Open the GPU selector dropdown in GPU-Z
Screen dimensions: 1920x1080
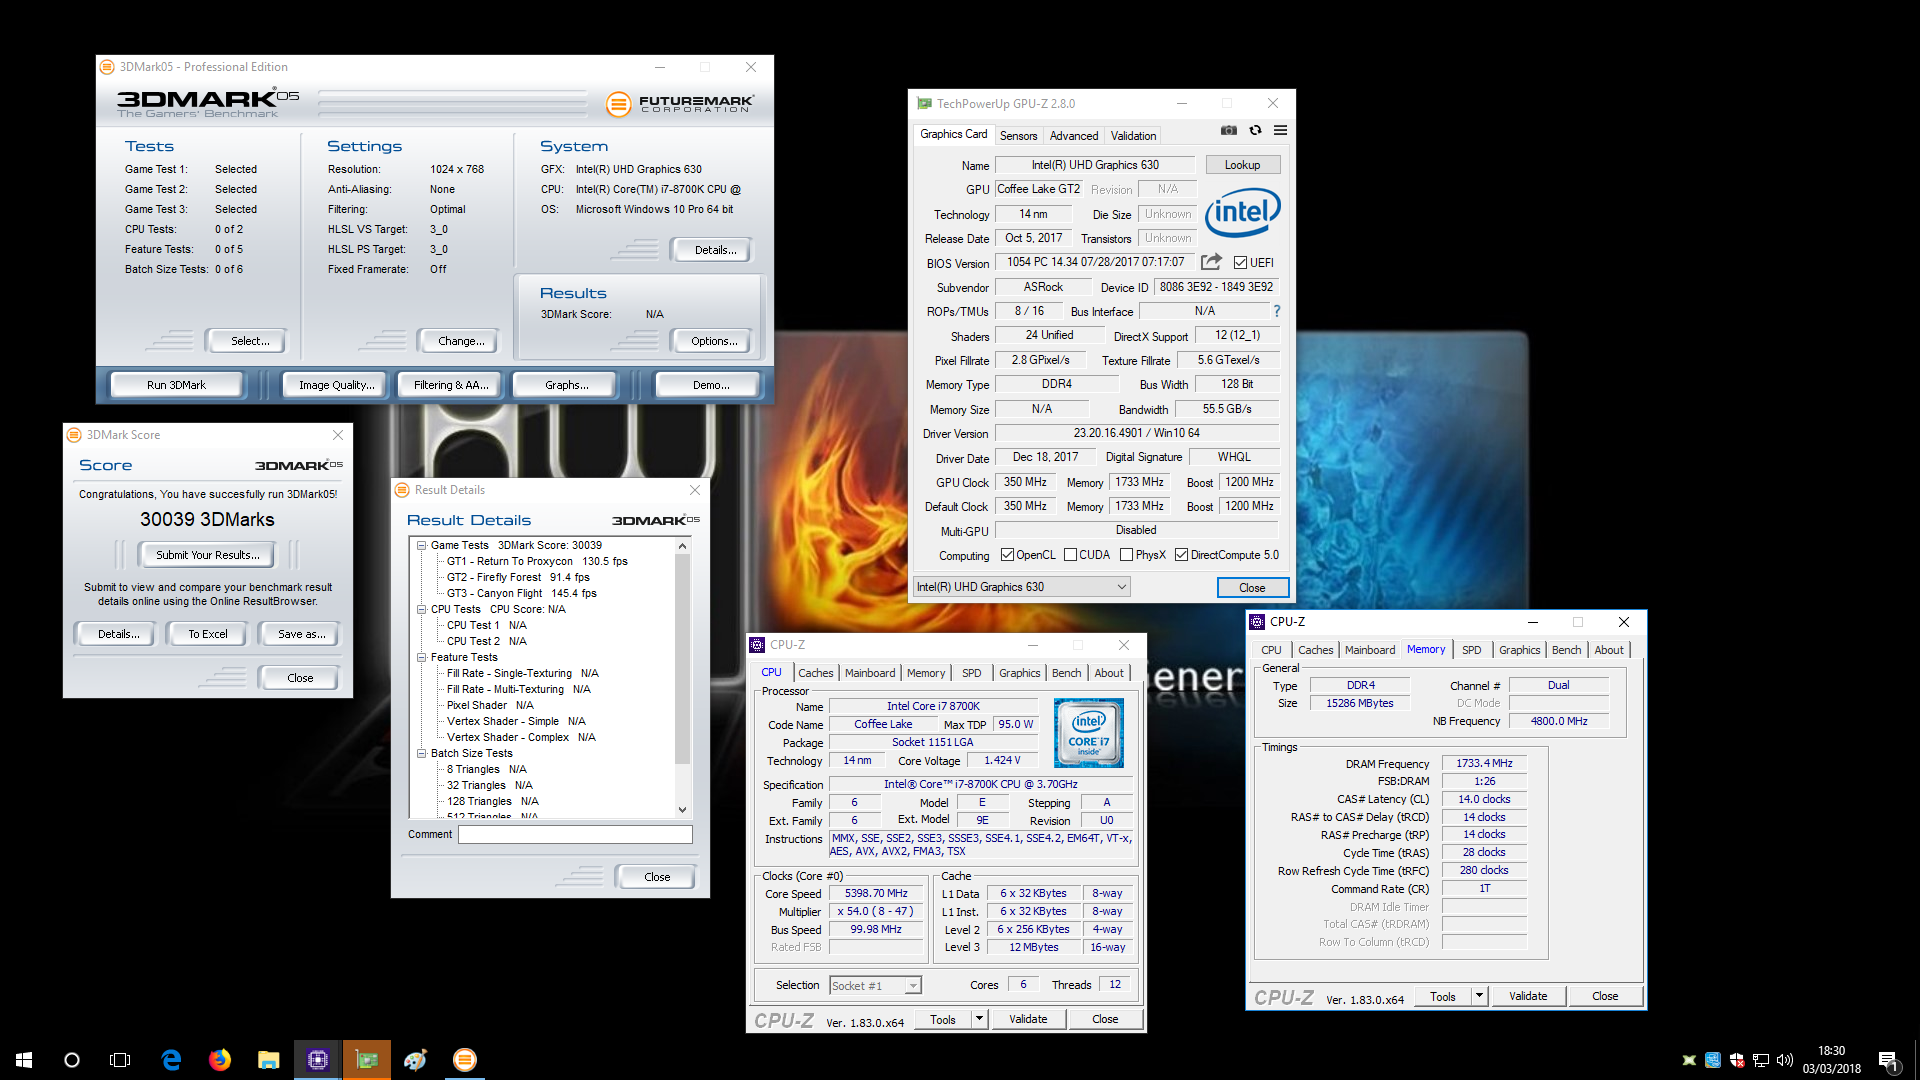tap(1022, 587)
